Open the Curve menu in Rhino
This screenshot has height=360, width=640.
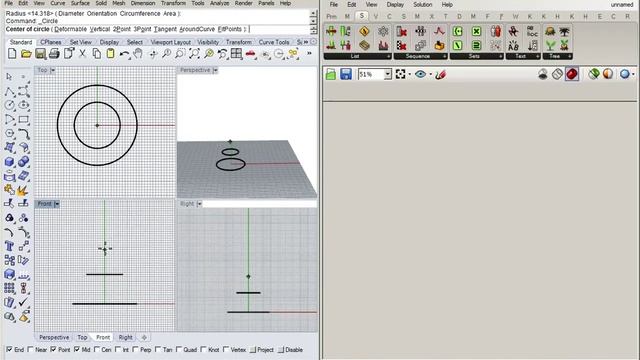(x=58, y=3)
